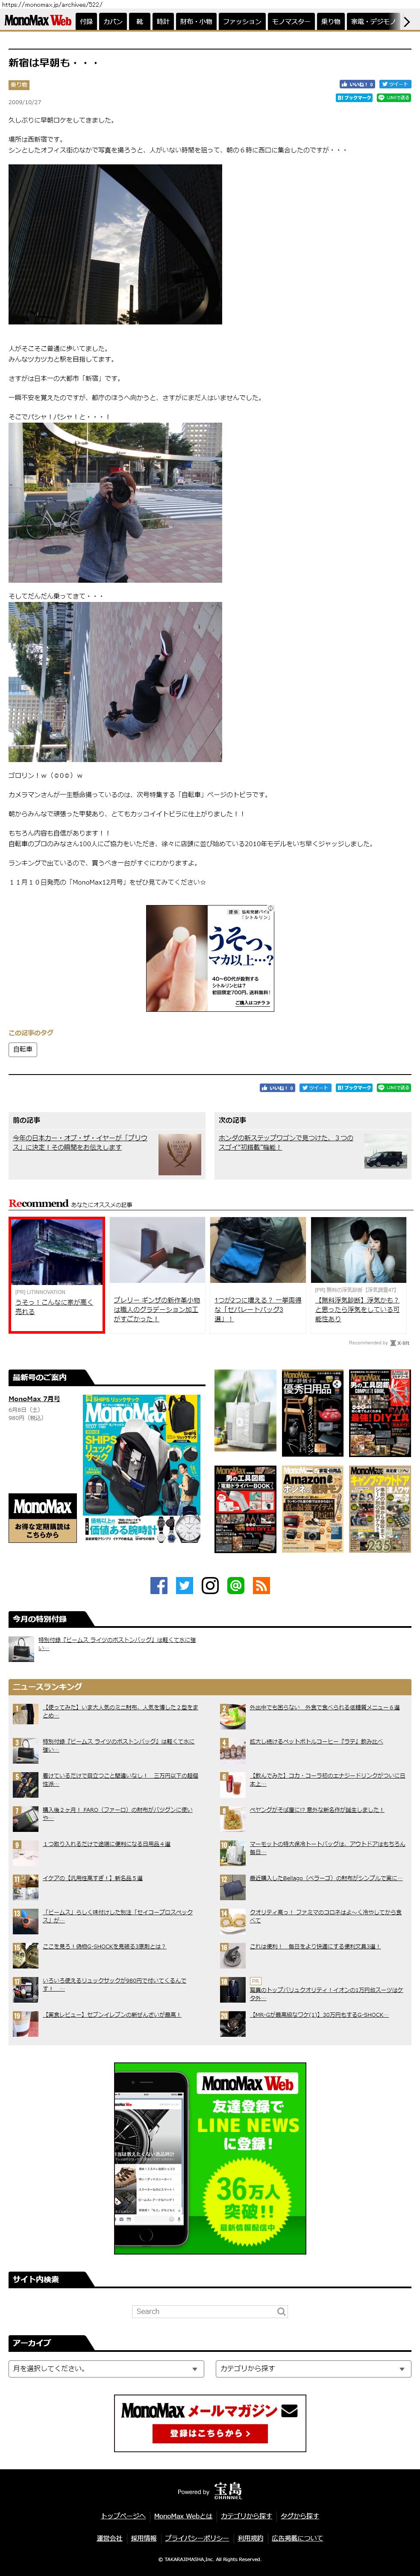Open green LINE account icon

236,1585
